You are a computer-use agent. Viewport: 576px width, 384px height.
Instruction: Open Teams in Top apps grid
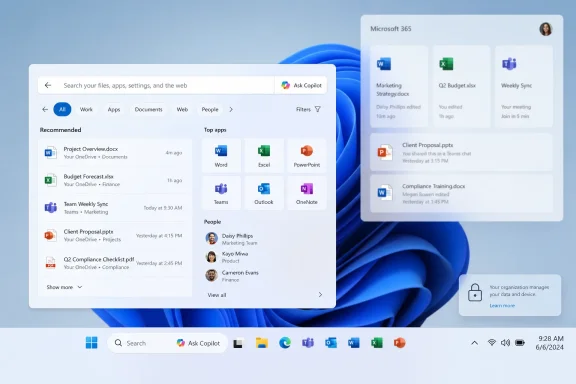[221, 193]
